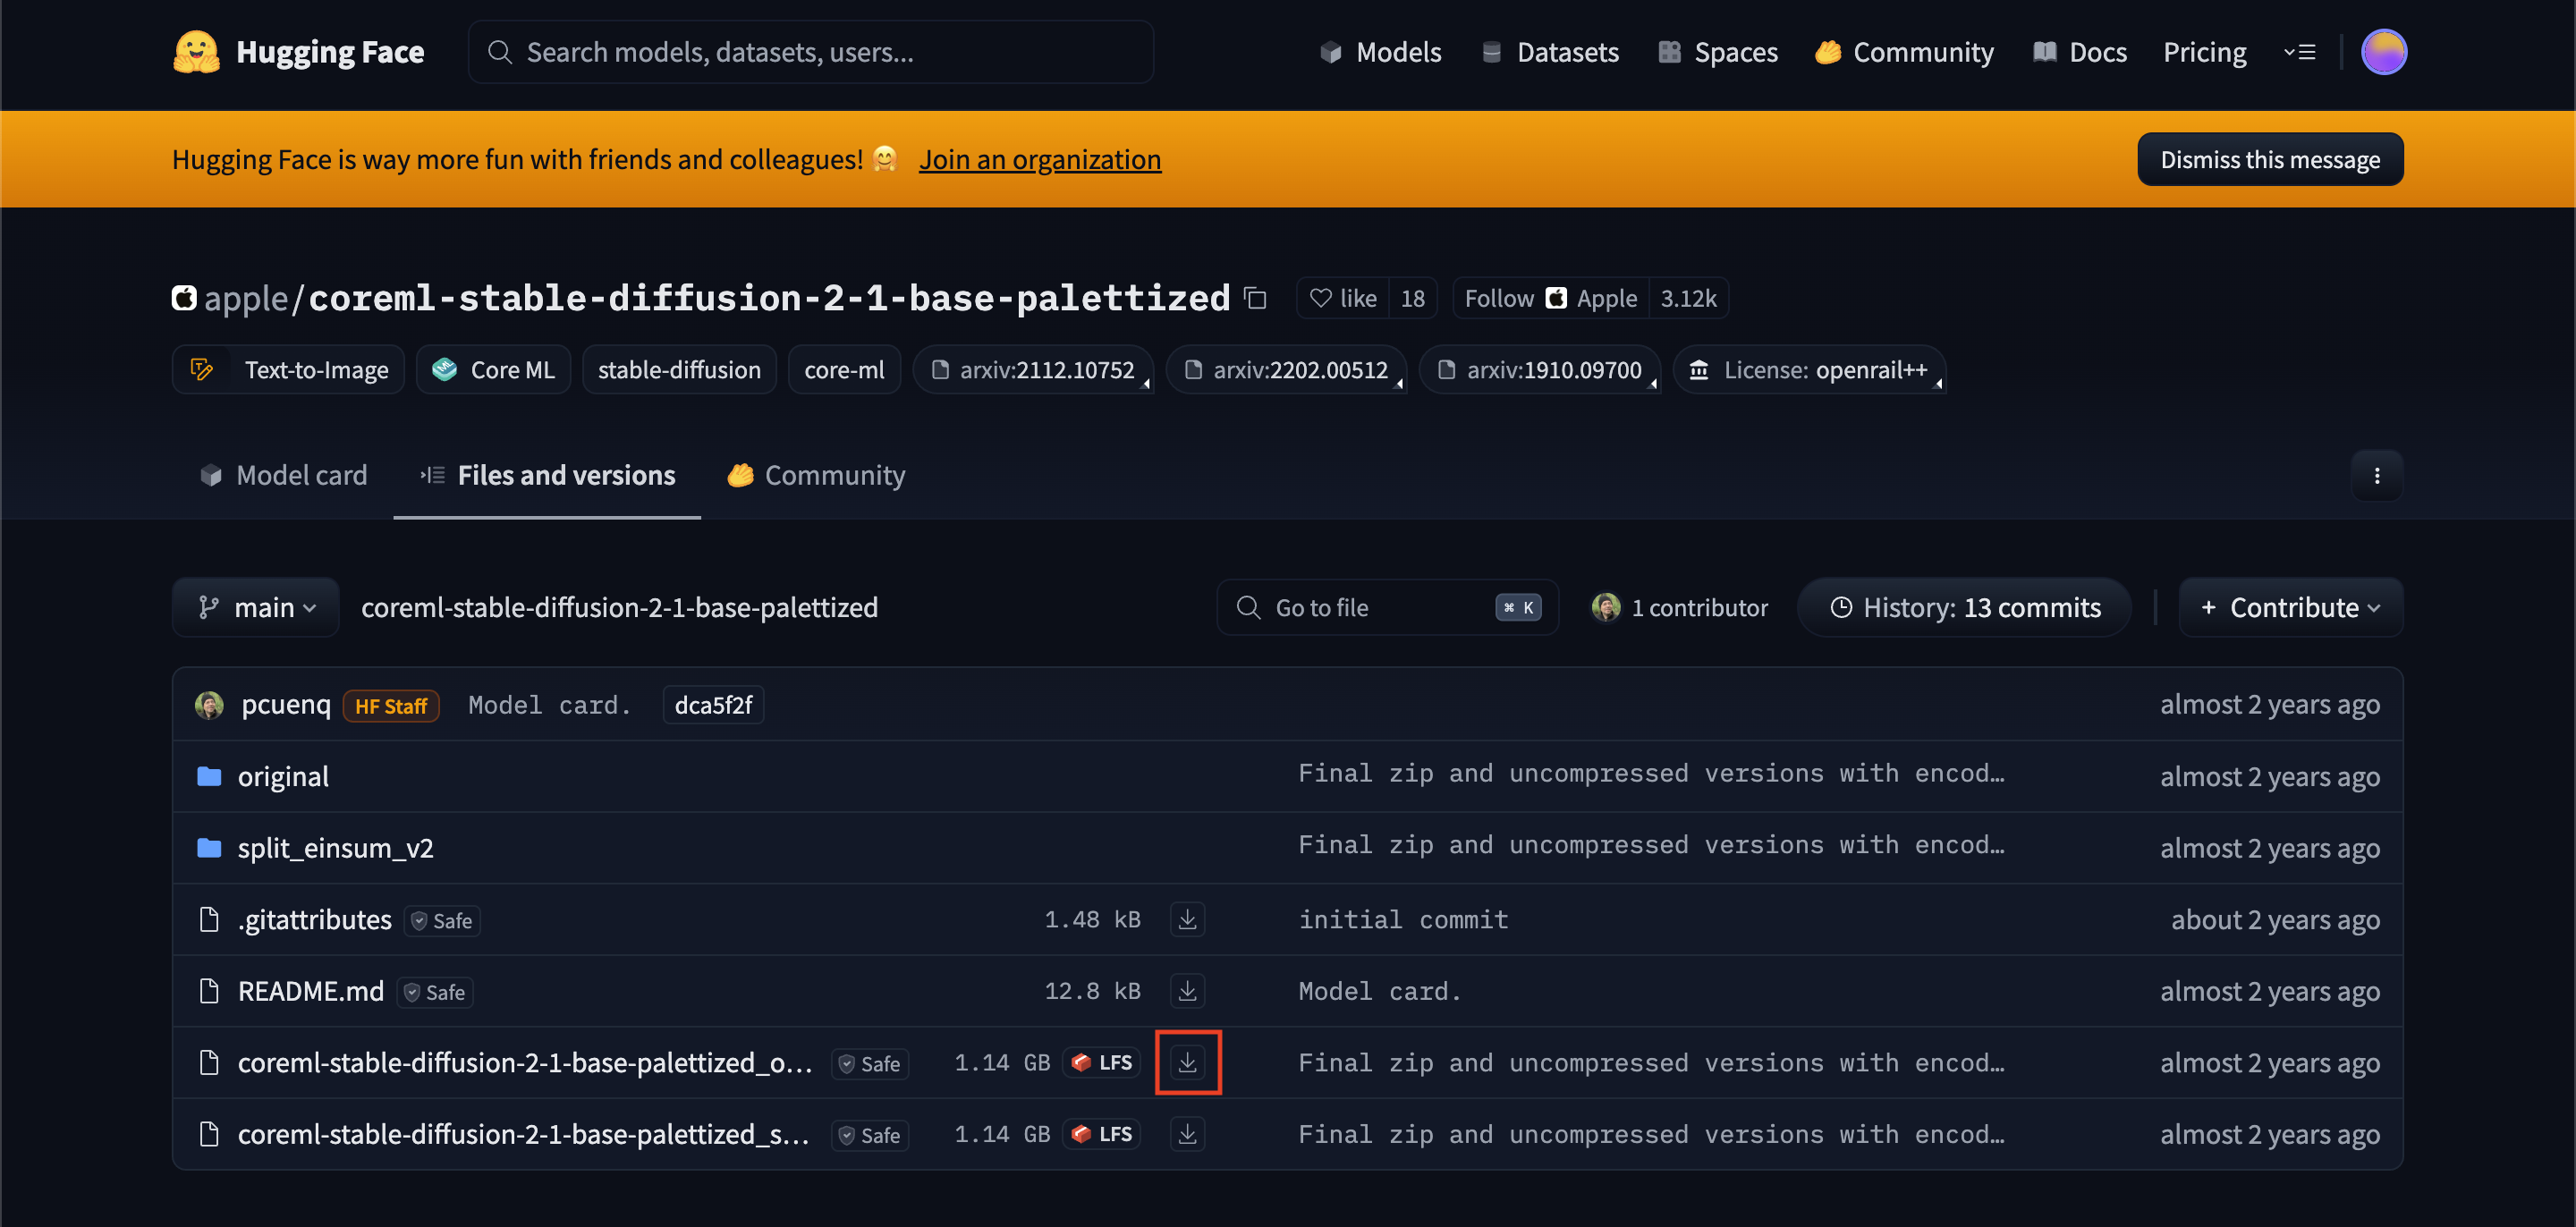2576x1227 pixels.
Task: Open the apple organization link in title
Action: 246,298
